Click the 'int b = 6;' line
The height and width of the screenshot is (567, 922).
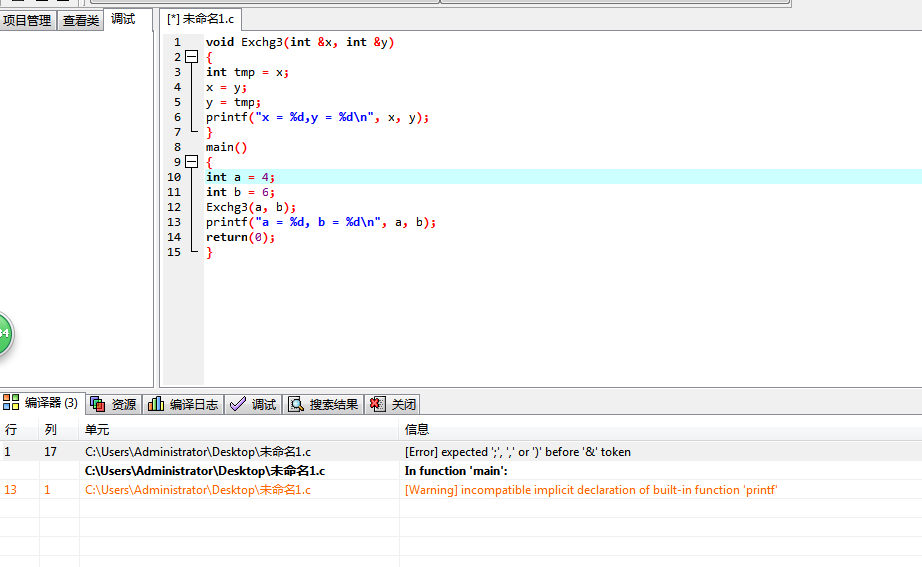pyautogui.click(x=240, y=192)
